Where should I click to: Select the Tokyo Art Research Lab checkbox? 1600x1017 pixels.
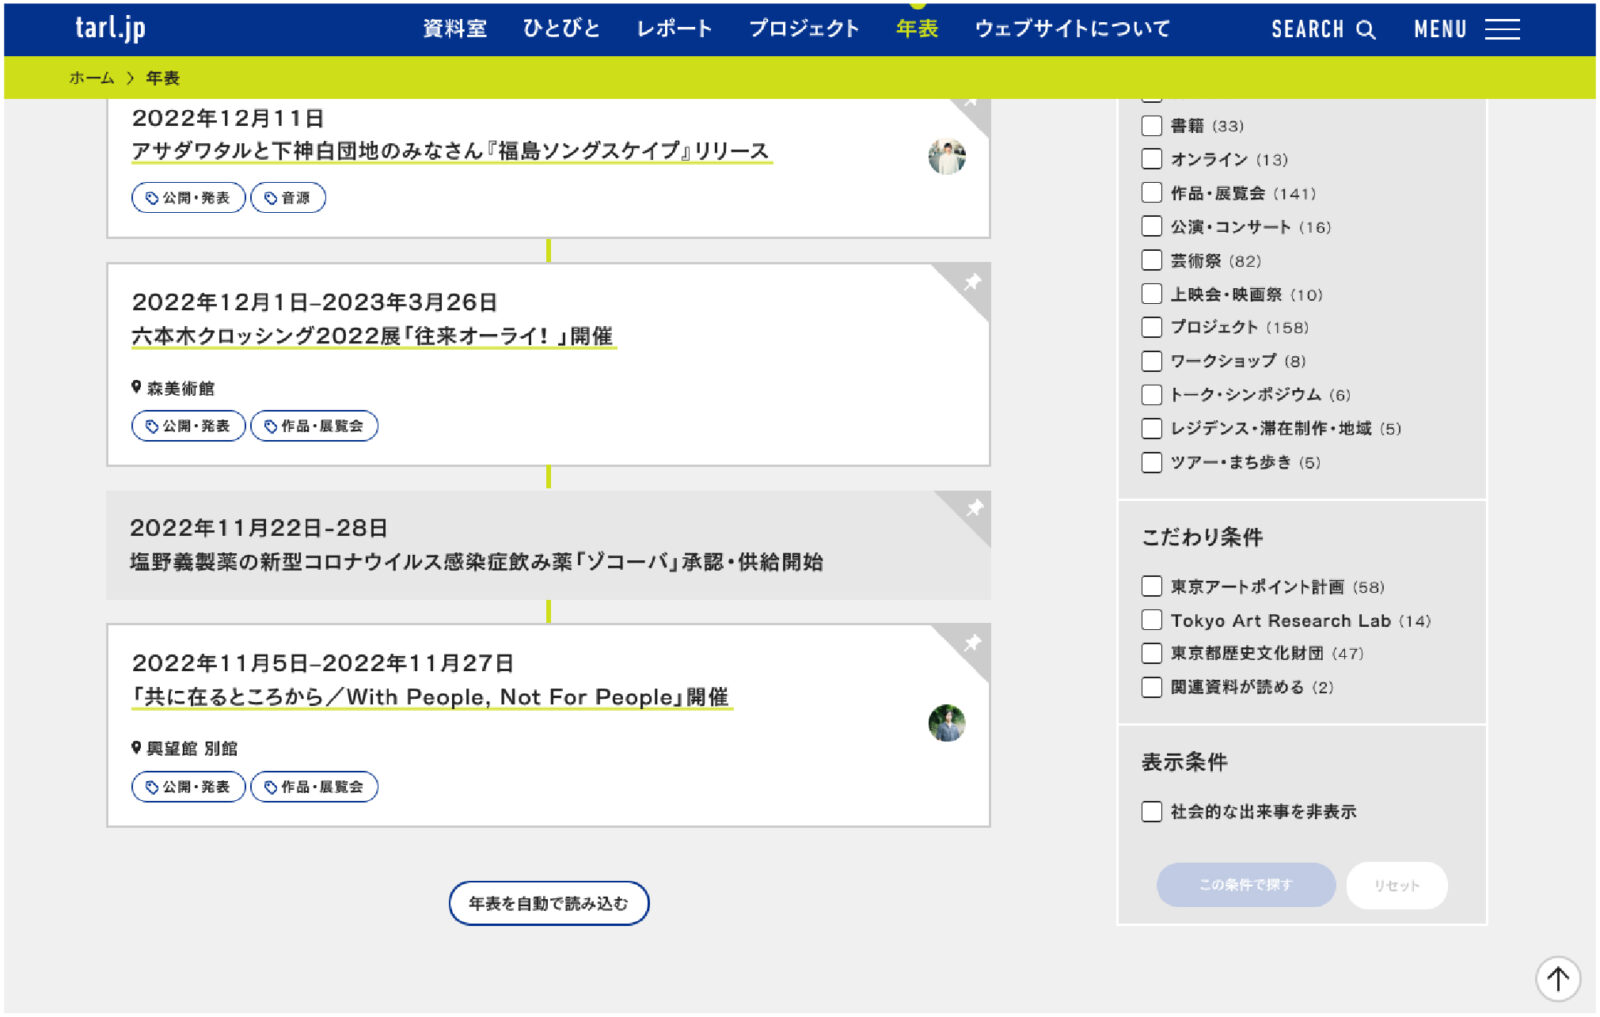[x=1152, y=620]
